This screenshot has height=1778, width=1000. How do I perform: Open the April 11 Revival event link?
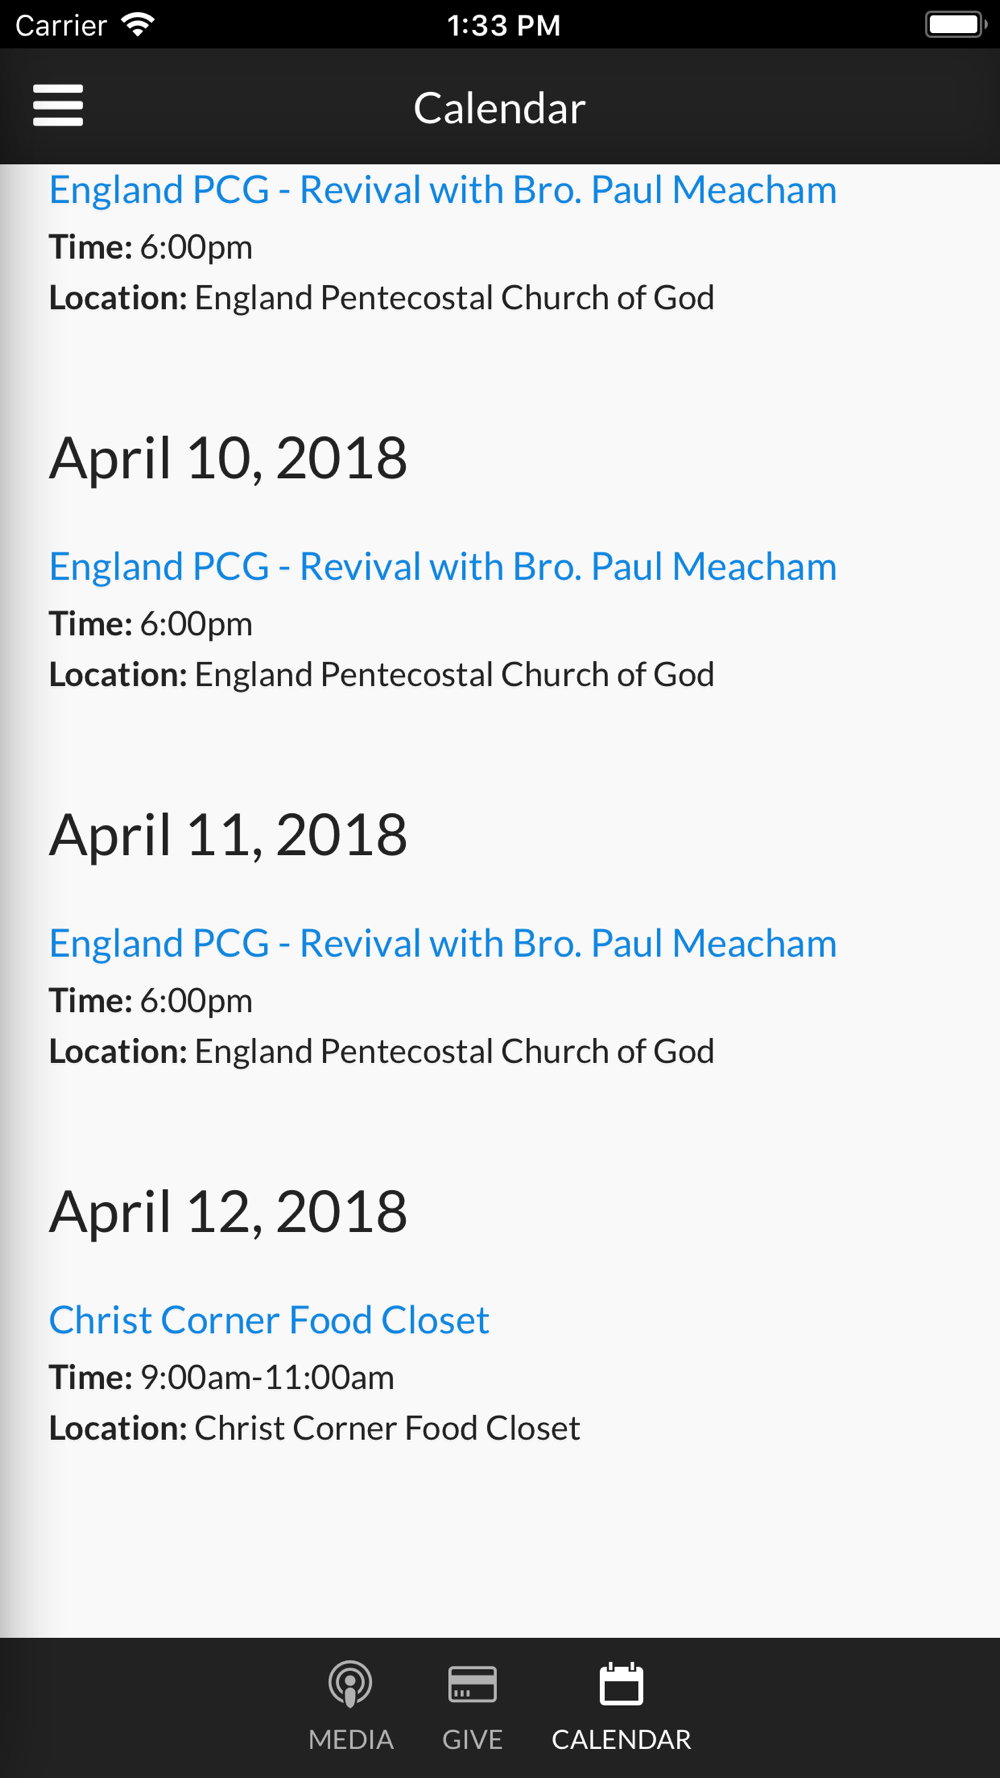point(443,944)
